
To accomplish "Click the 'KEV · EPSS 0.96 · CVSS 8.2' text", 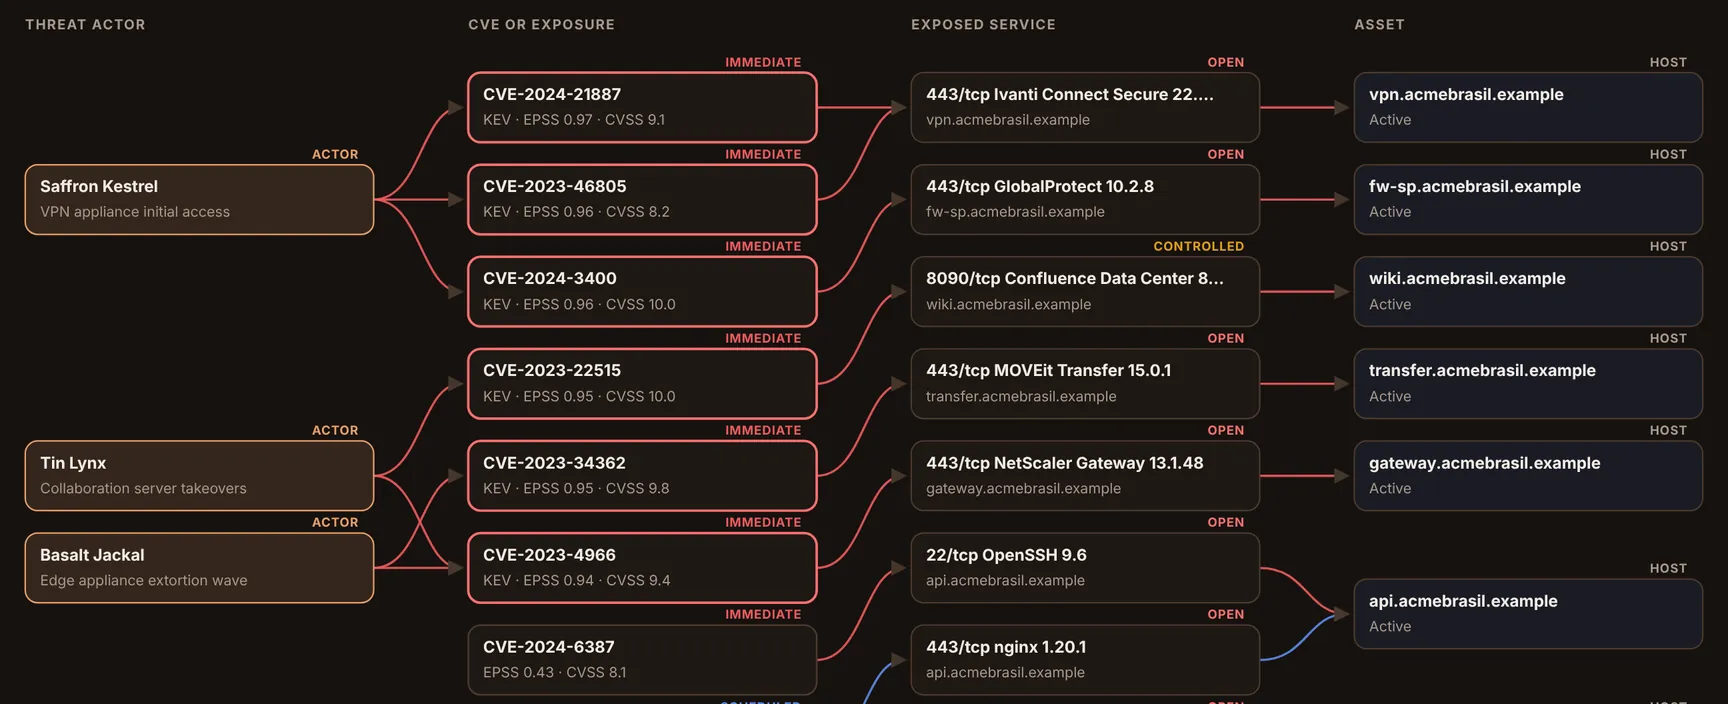I will (x=576, y=212).
